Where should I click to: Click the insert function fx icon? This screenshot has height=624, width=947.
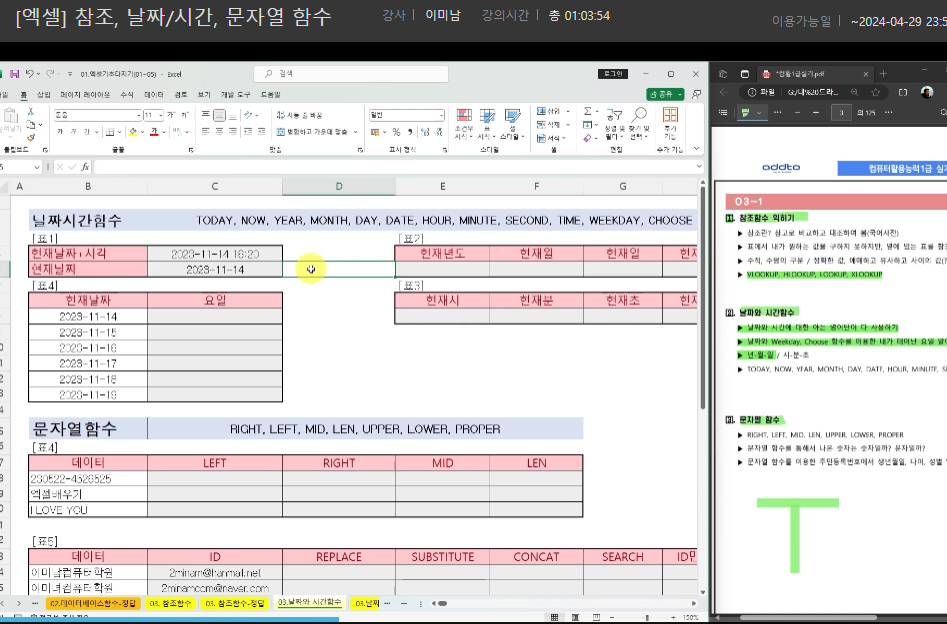(x=85, y=167)
